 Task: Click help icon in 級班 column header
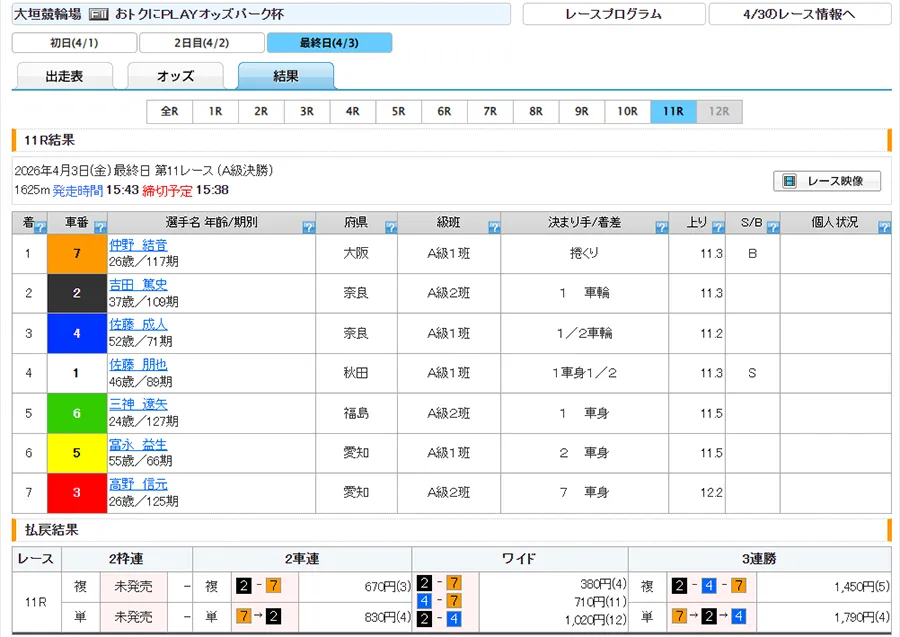tap(492, 228)
